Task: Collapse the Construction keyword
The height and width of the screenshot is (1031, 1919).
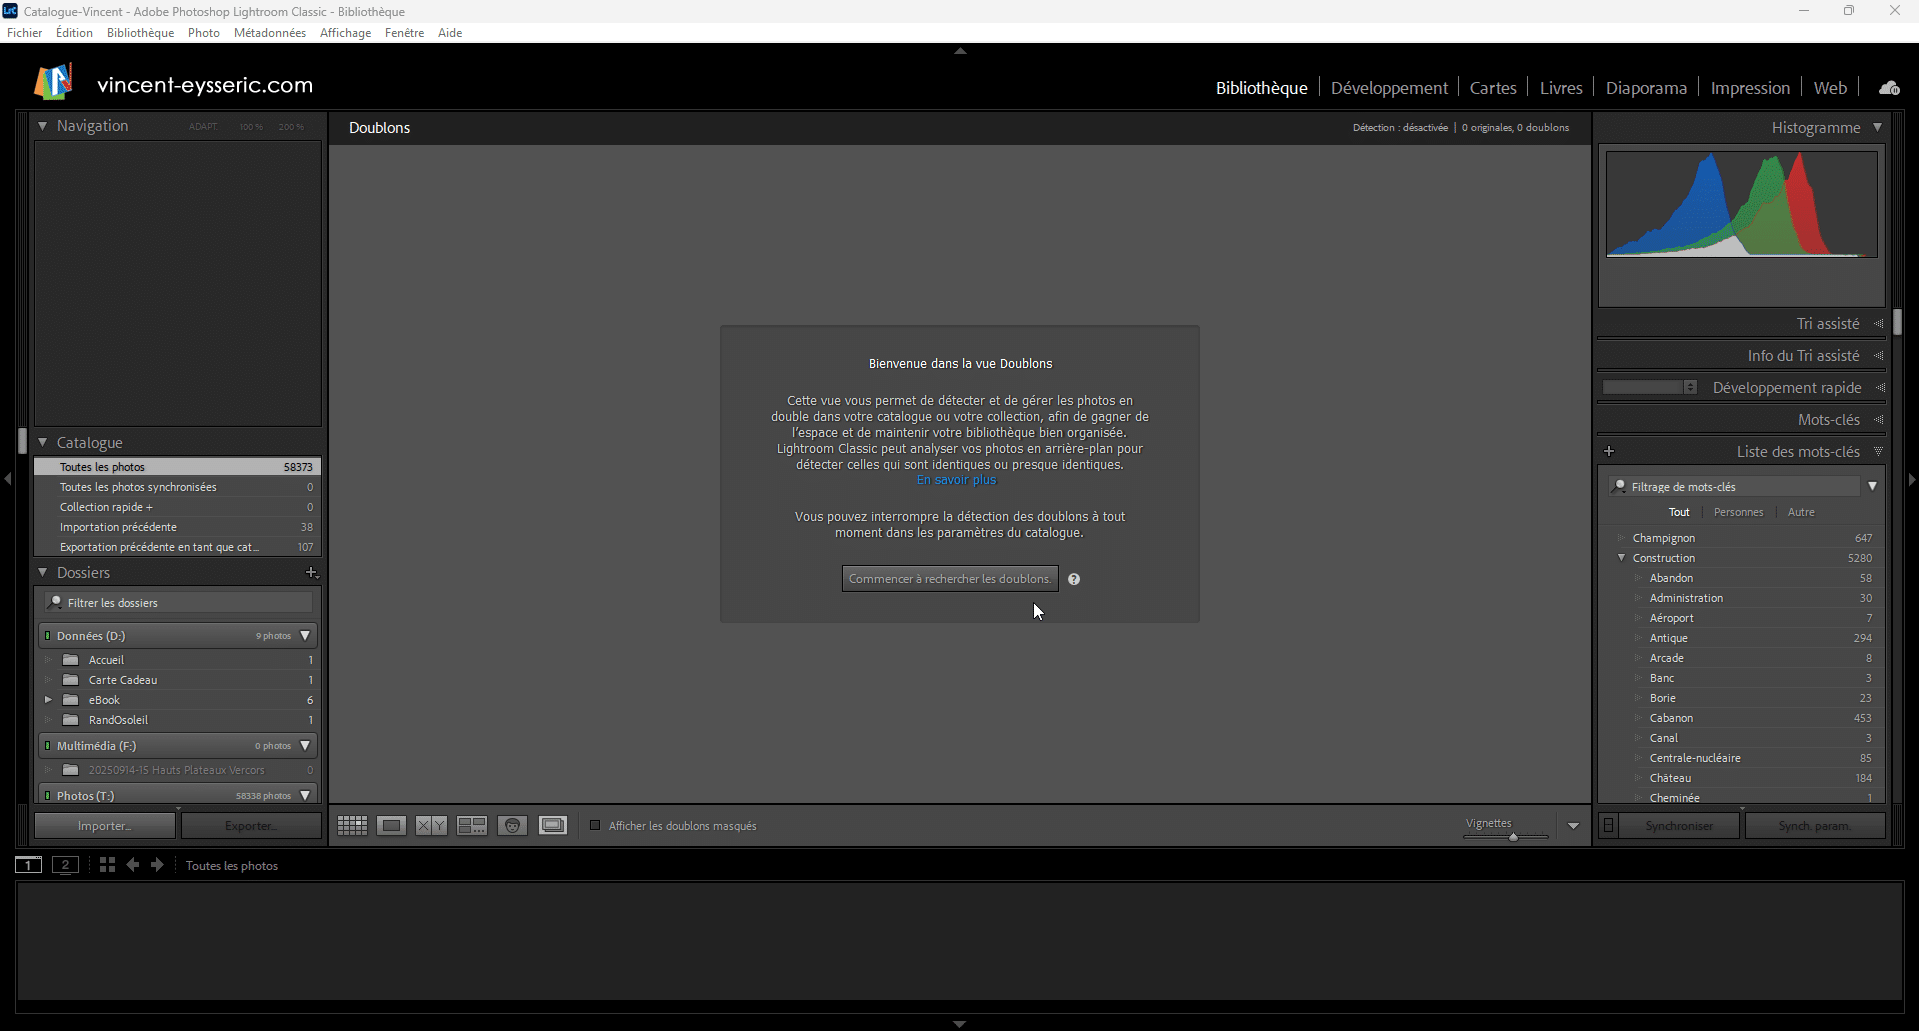Action: (1621, 558)
